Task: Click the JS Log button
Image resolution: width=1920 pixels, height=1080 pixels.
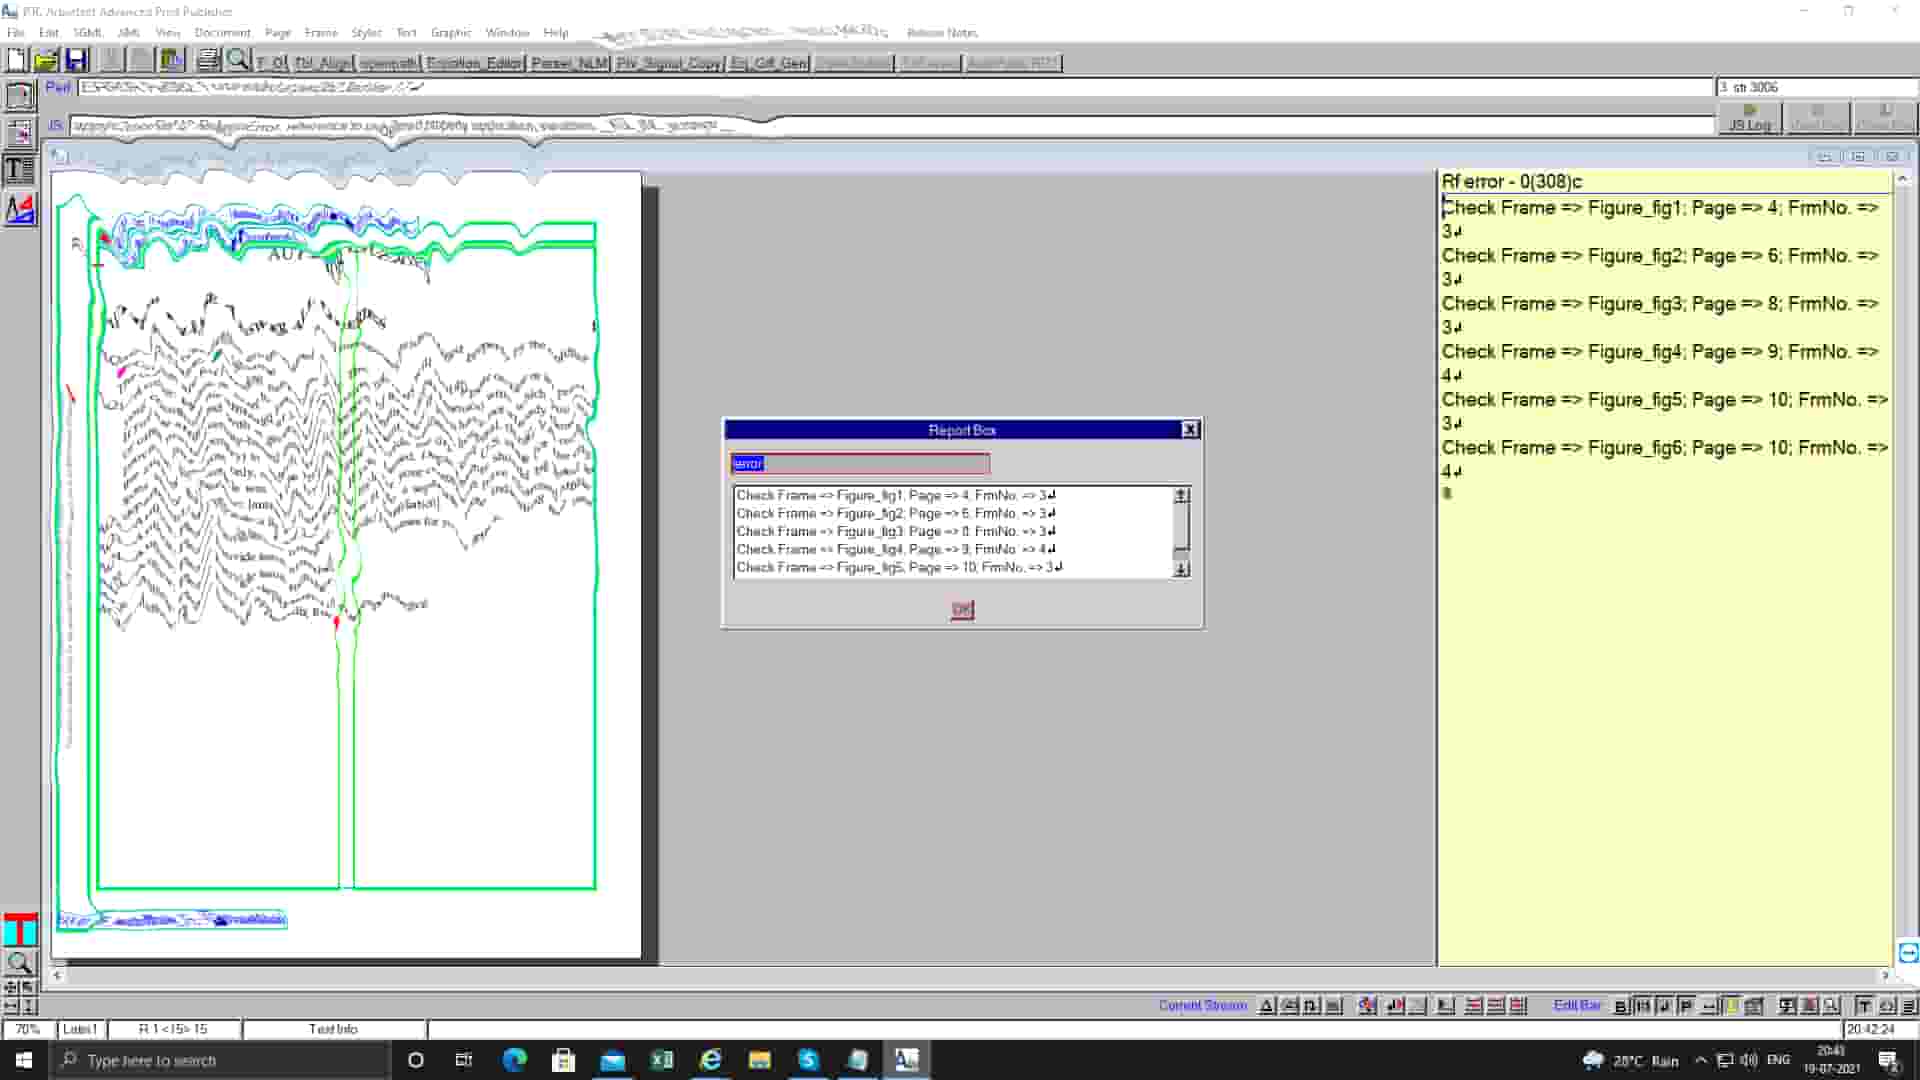Action: click(1749, 119)
